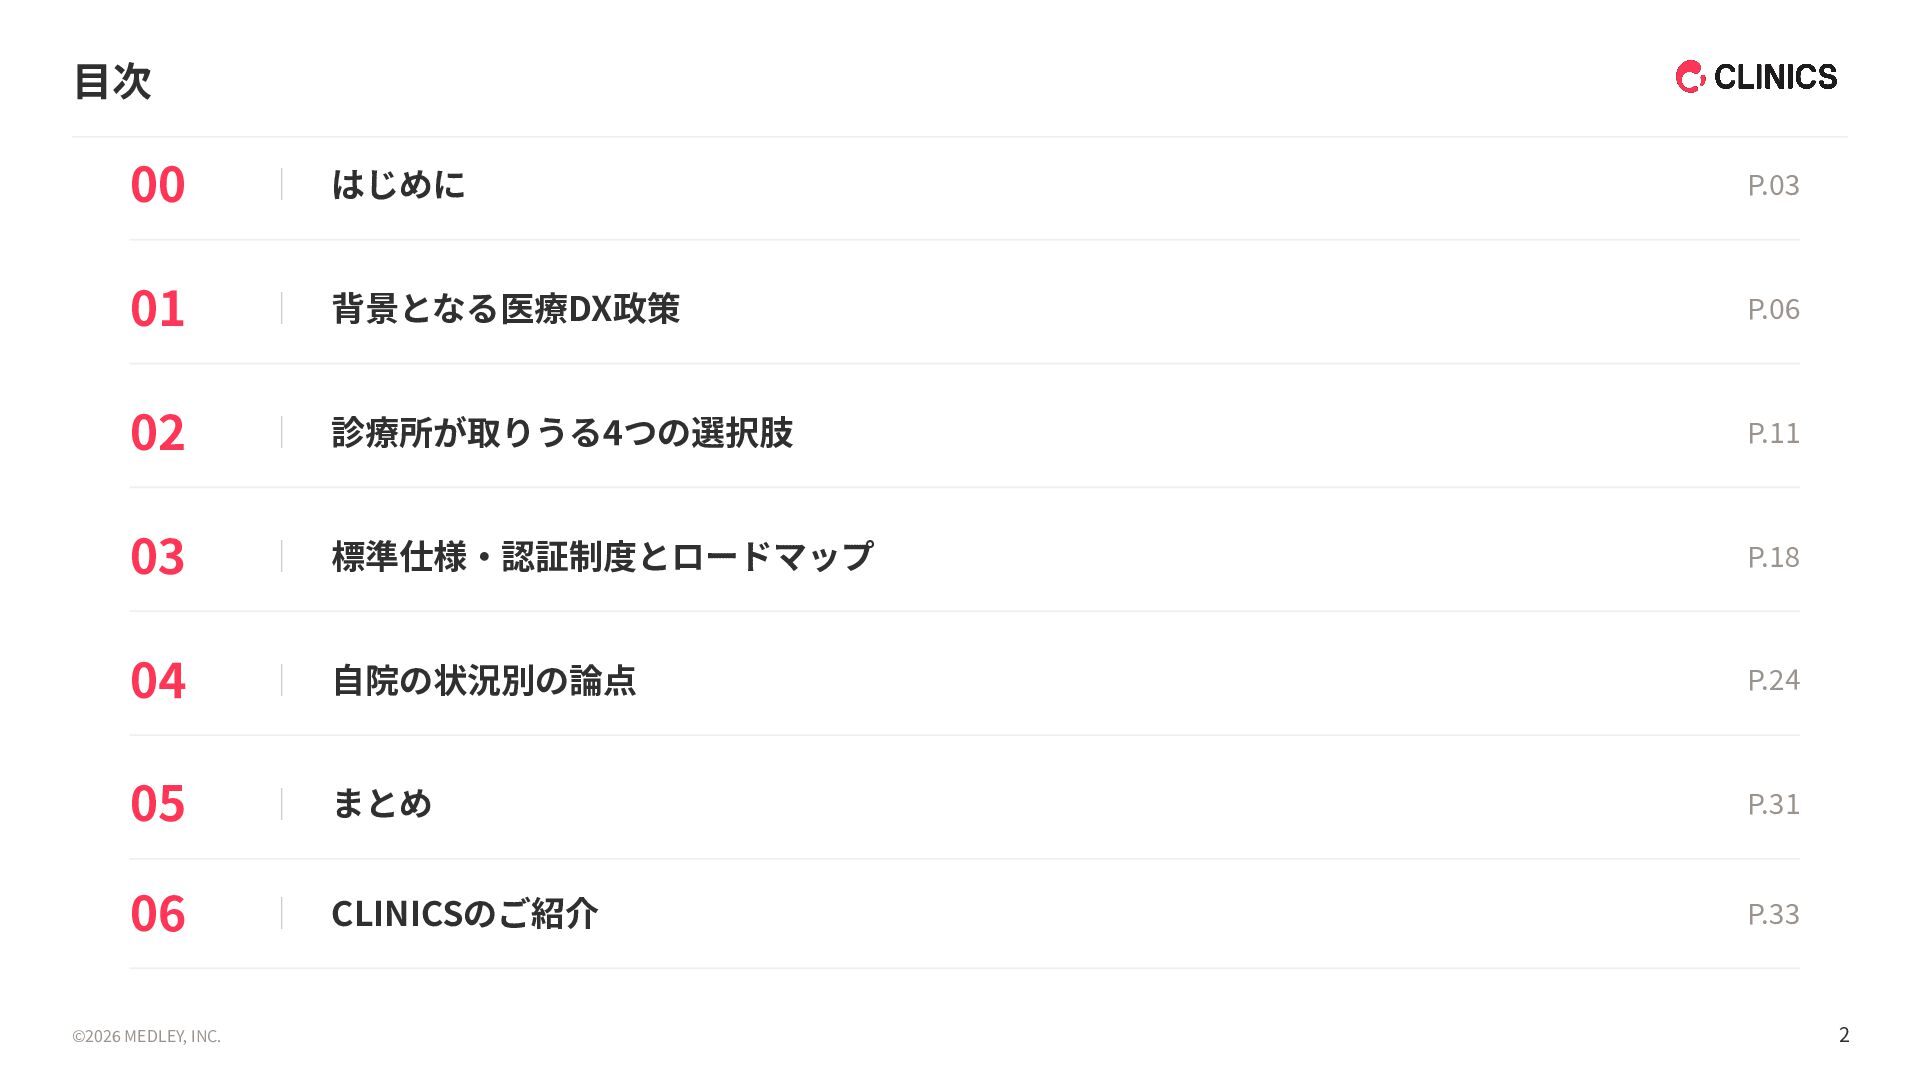Click chapter number 03
1920x1080 pixels.
(158, 557)
